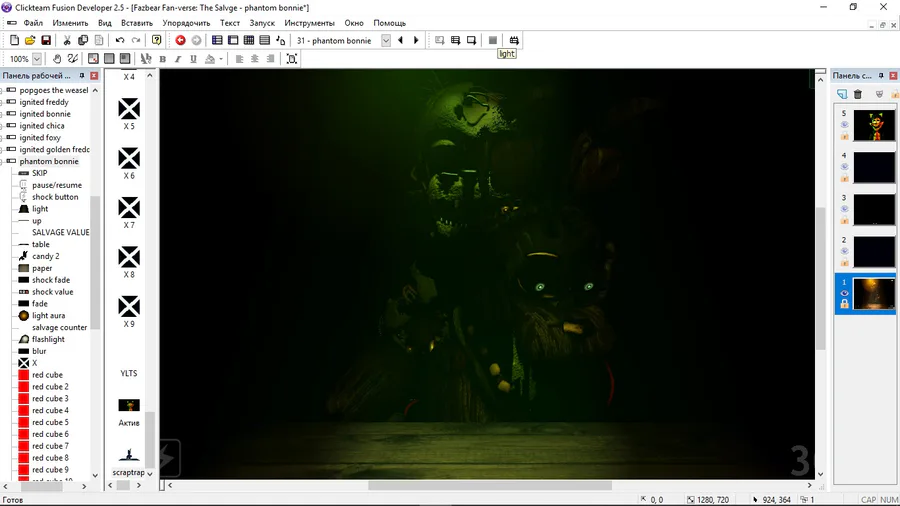The height and width of the screenshot is (506, 900).
Task: Toggle lock on layer 4
Action: [x=844, y=178]
